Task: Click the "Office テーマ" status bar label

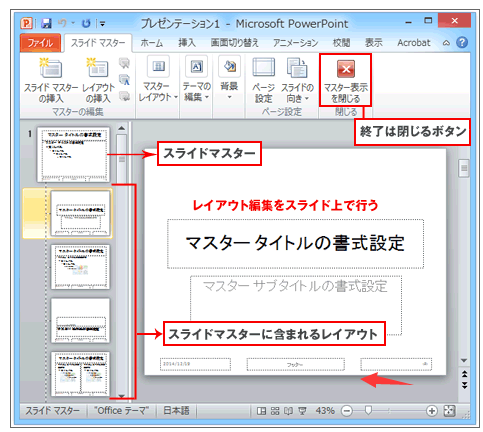Action: [x=121, y=411]
